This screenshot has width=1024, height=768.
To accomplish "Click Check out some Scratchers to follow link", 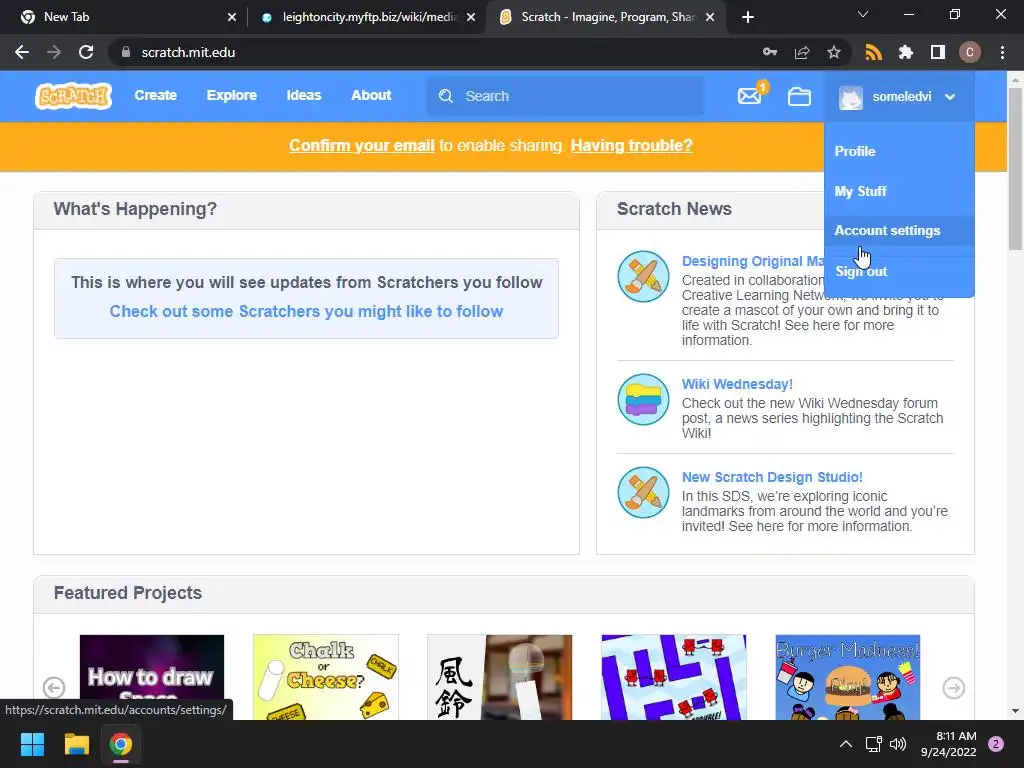I will pyautogui.click(x=306, y=312).
